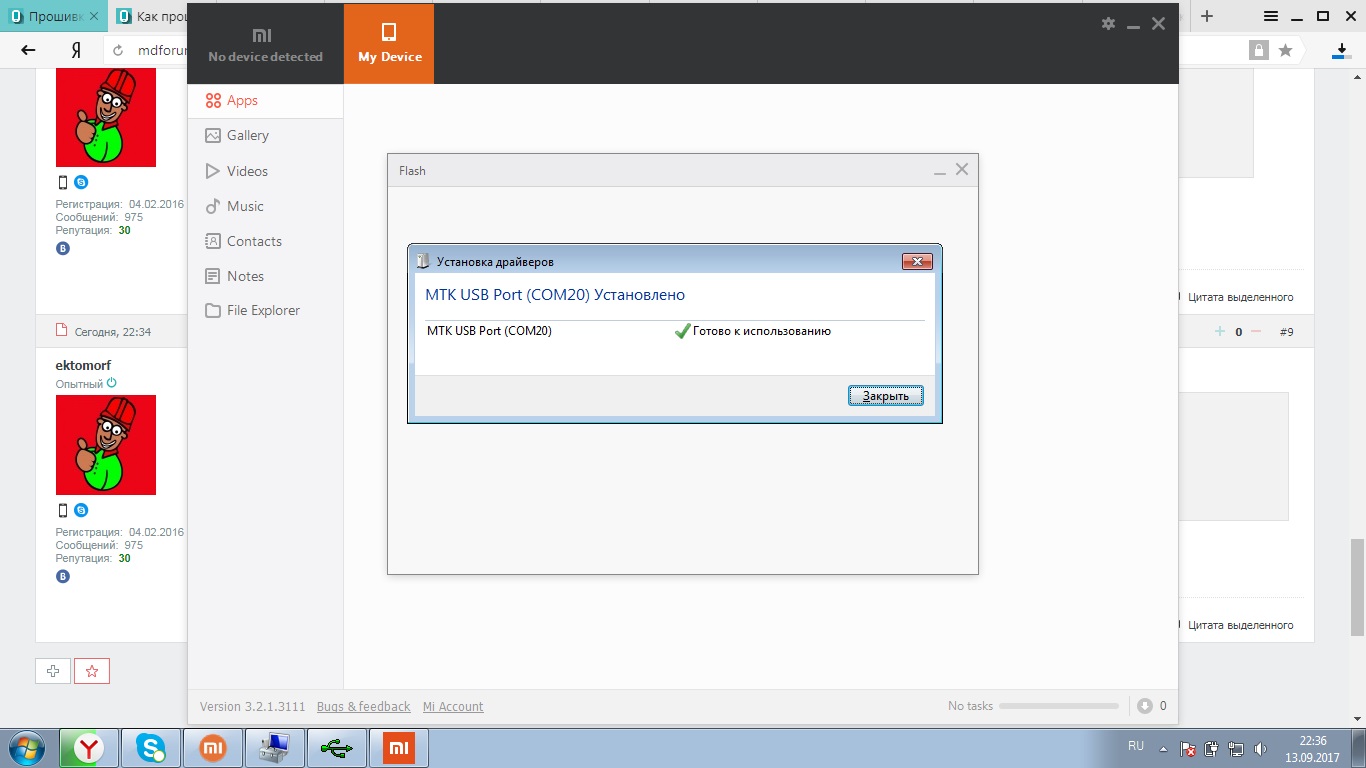
Task: Open browser downloads arrow
Action: click(1341, 50)
